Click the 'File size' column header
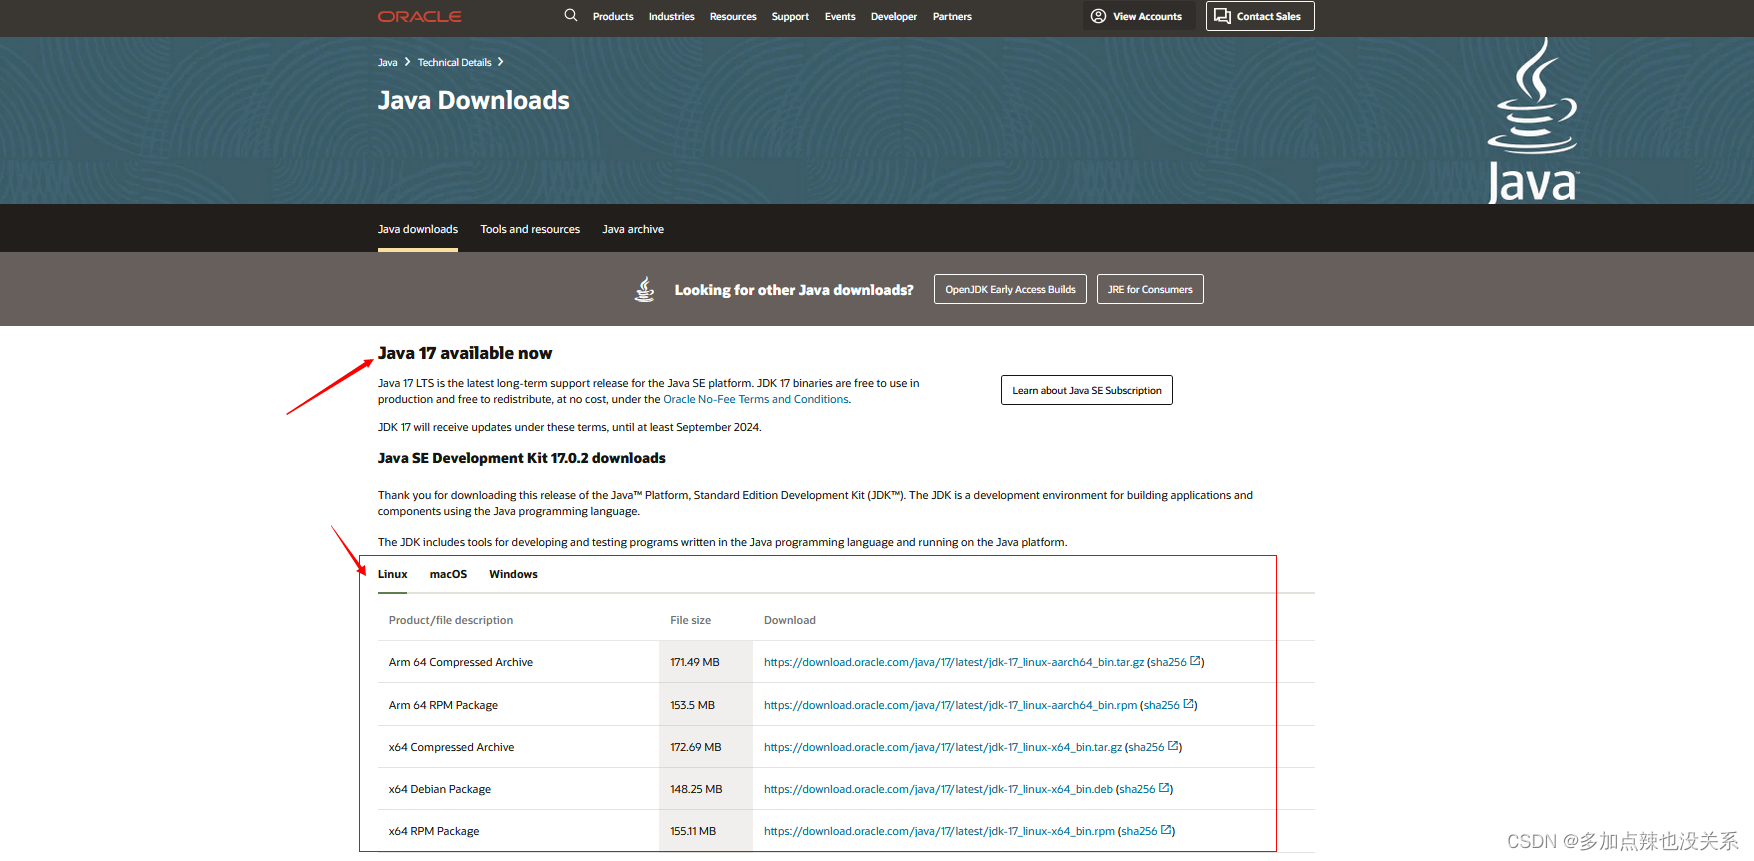 tap(690, 620)
